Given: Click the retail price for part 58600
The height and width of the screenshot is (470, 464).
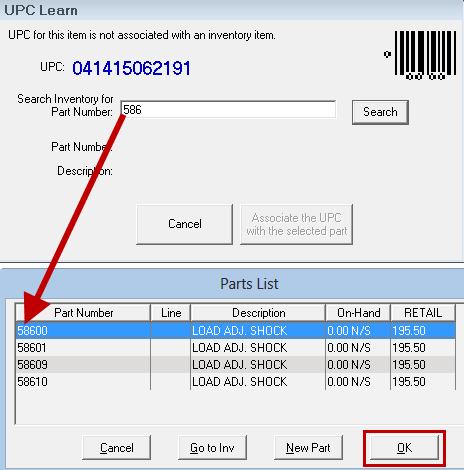Looking at the screenshot, I should (409, 331).
